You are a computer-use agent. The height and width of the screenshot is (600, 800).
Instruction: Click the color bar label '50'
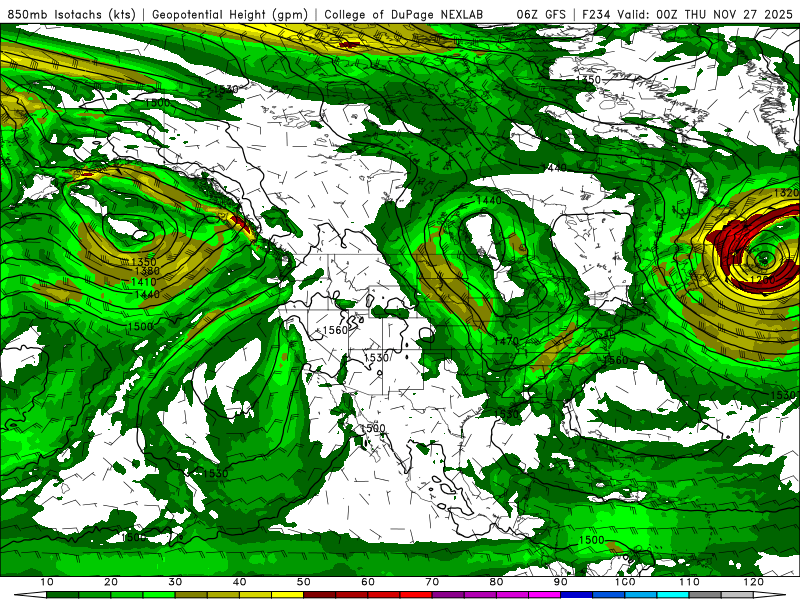point(304,582)
